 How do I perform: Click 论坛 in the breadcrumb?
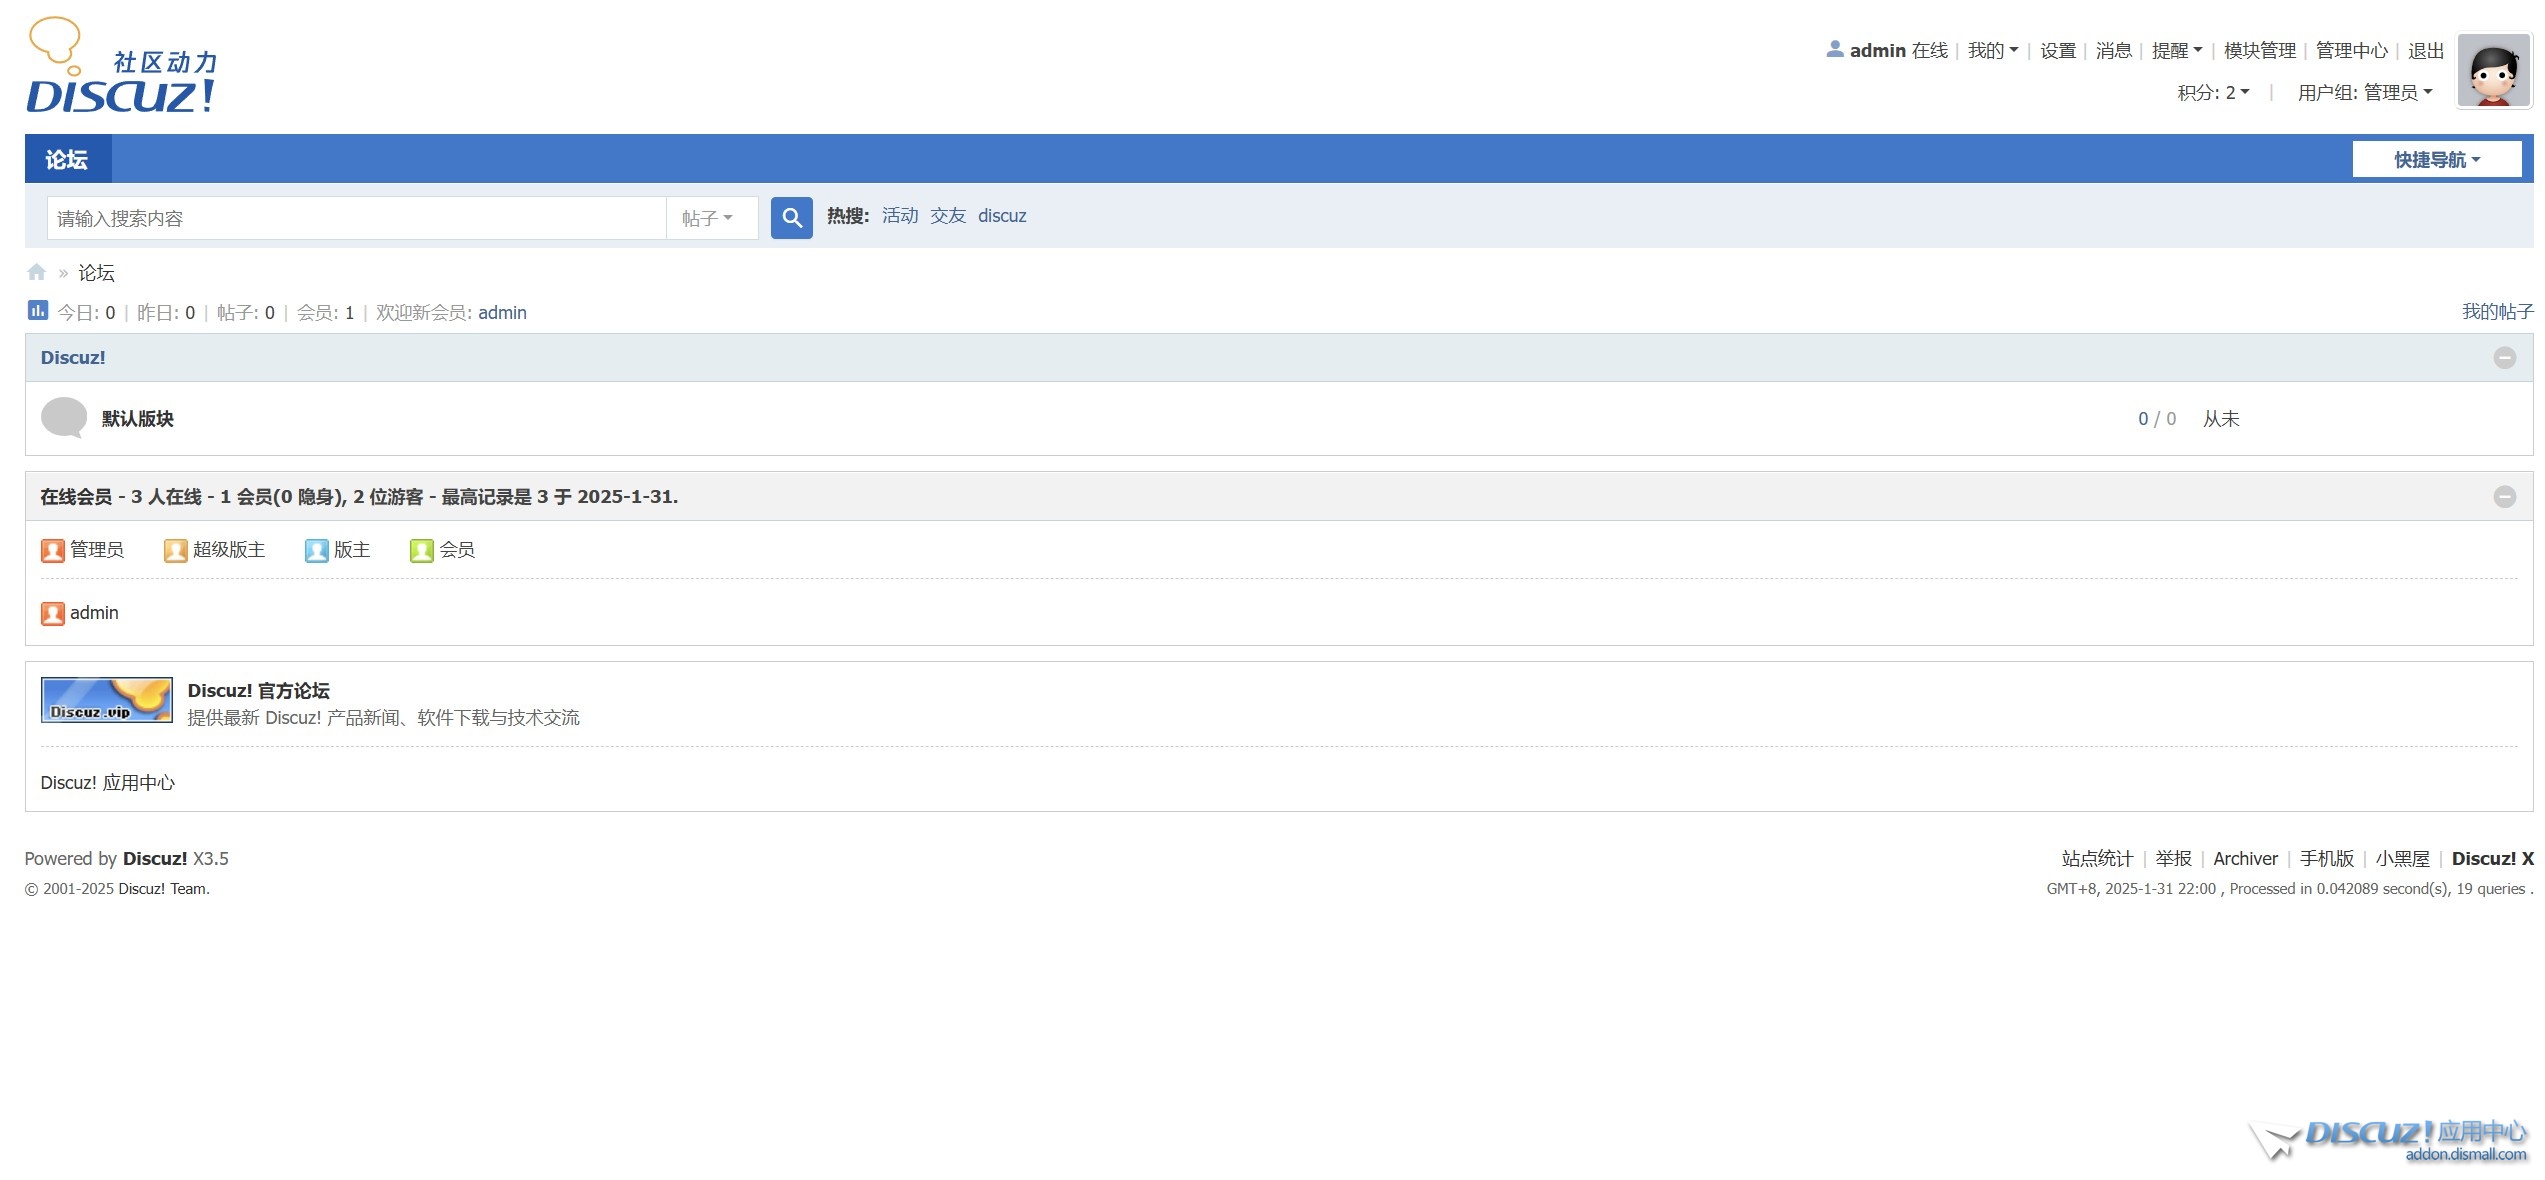[x=96, y=272]
